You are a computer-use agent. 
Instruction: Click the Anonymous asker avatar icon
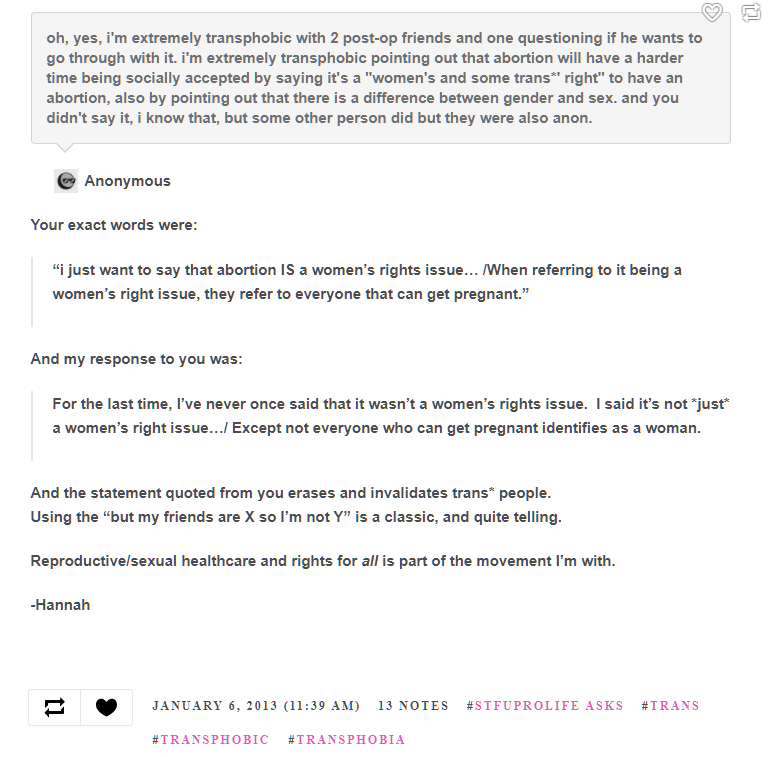pyautogui.click(x=66, y=181)
